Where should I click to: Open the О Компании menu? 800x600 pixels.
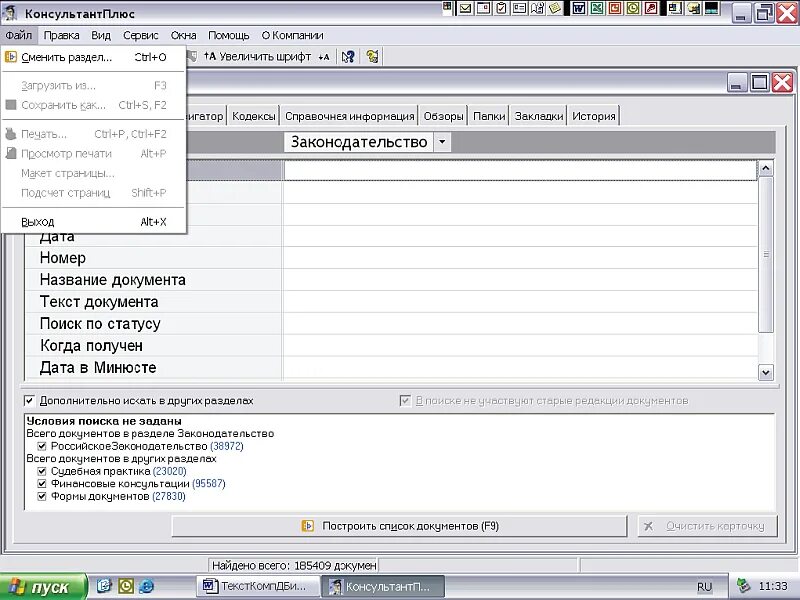point(292,35)
